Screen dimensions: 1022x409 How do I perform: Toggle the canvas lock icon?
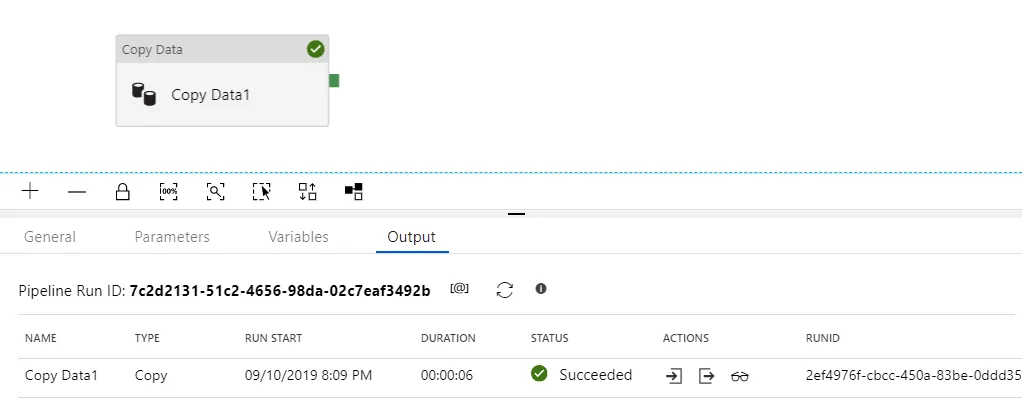coord(123,191)
